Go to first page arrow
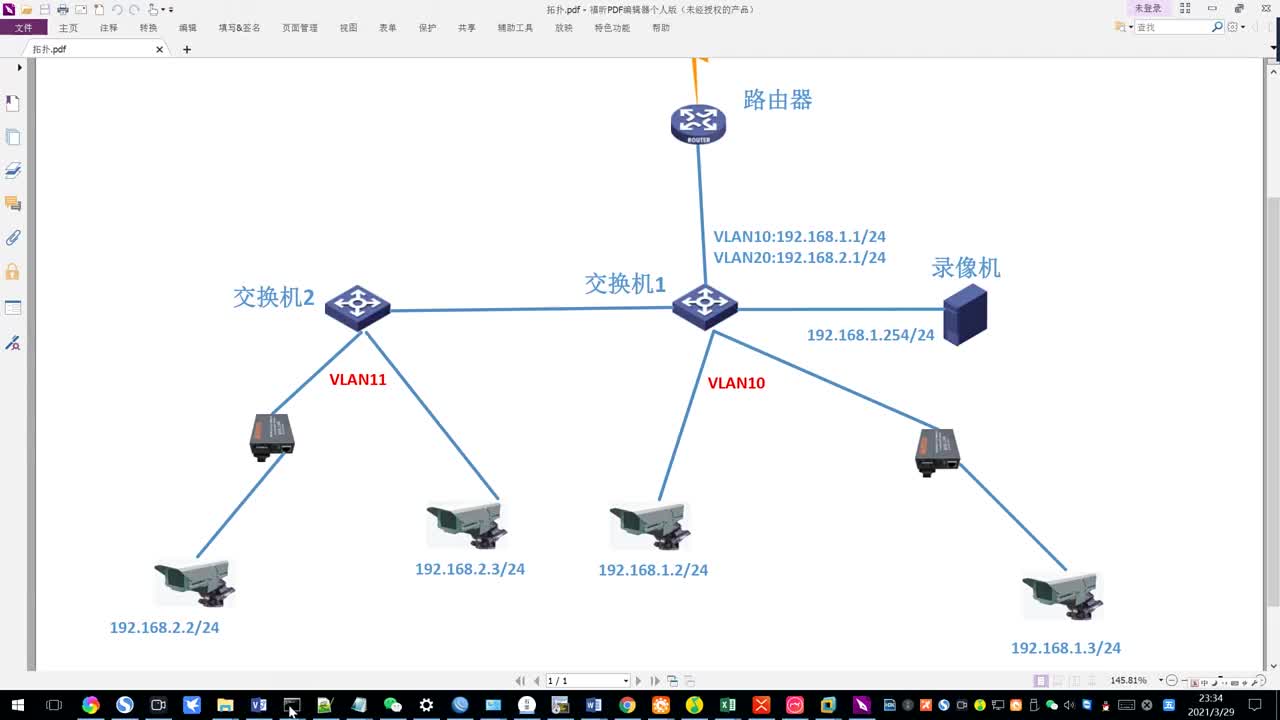The image size is (1280, 720). tap(522, 681)
